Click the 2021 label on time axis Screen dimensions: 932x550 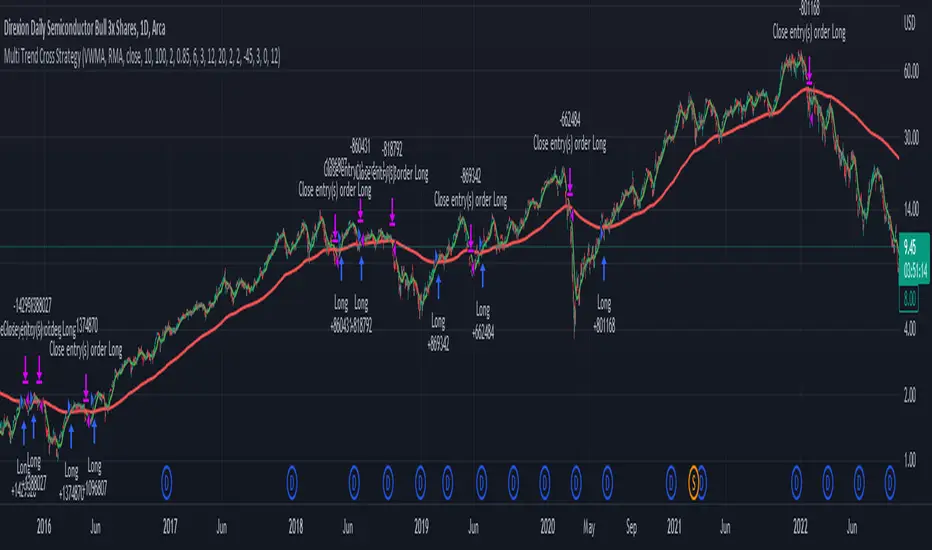(674, 526)
